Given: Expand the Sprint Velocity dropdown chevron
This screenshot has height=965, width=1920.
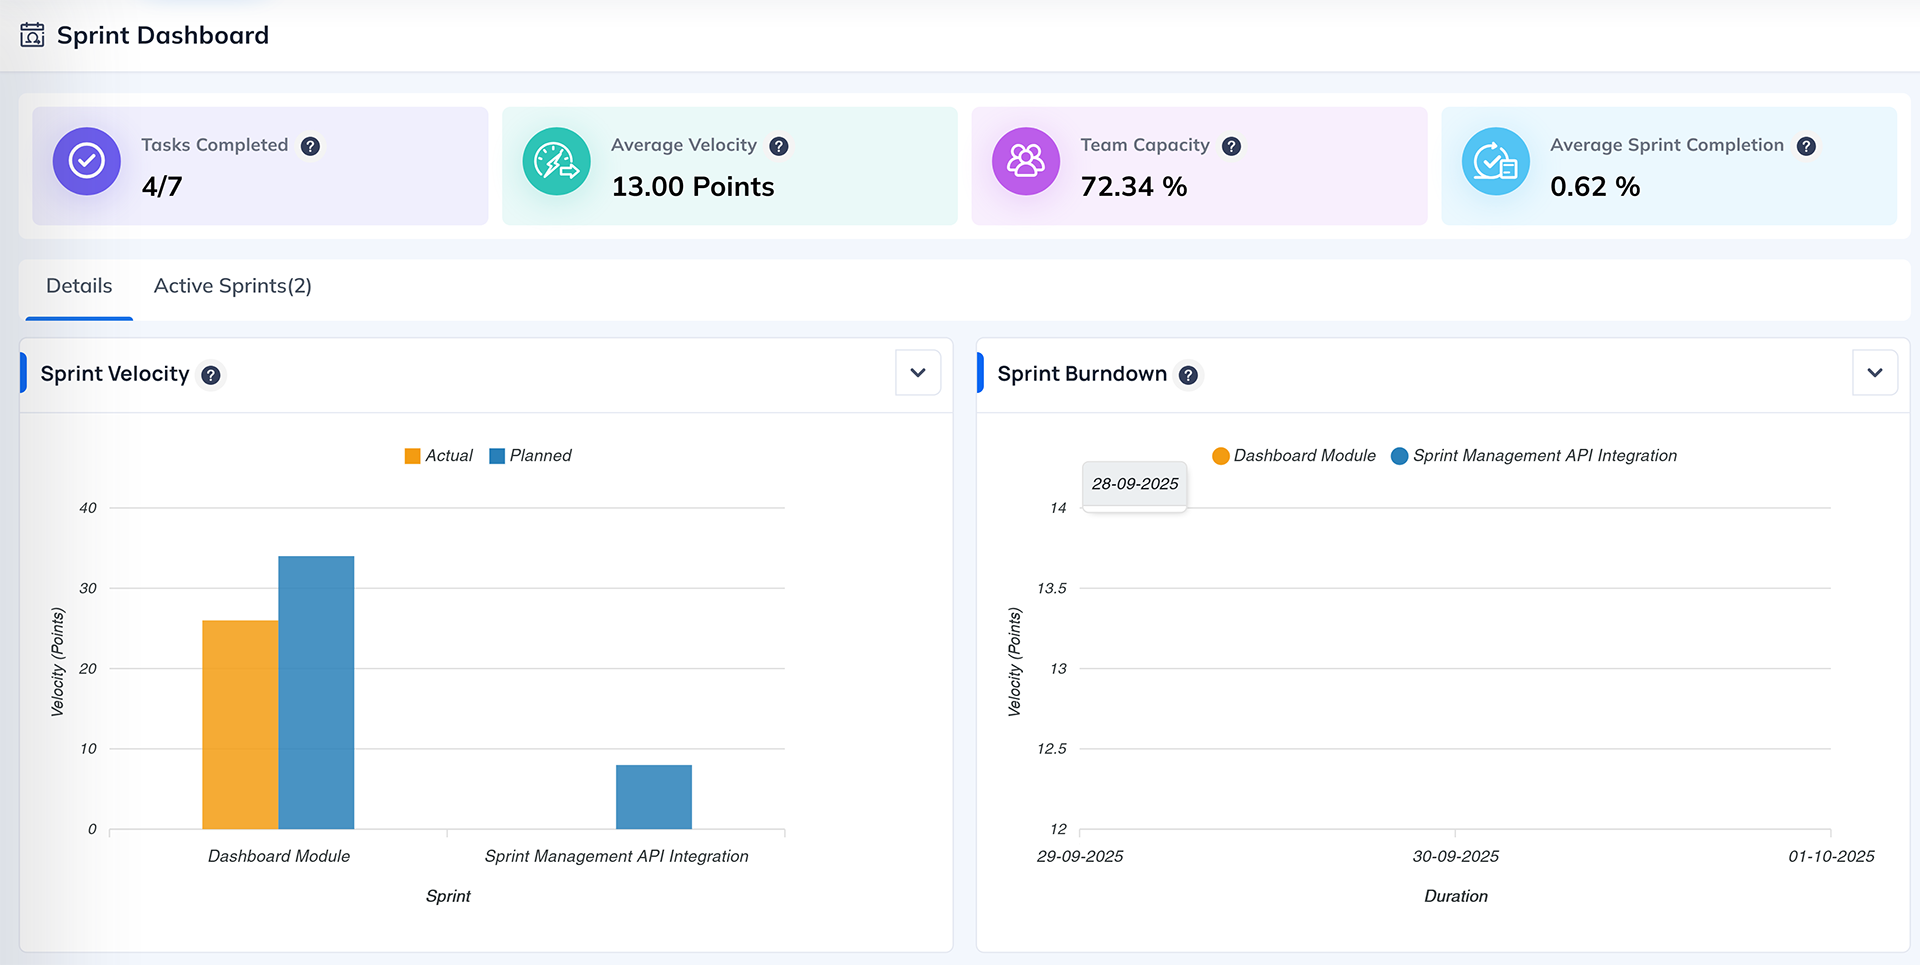Looking at the screenshot, I should click(918, 373).
